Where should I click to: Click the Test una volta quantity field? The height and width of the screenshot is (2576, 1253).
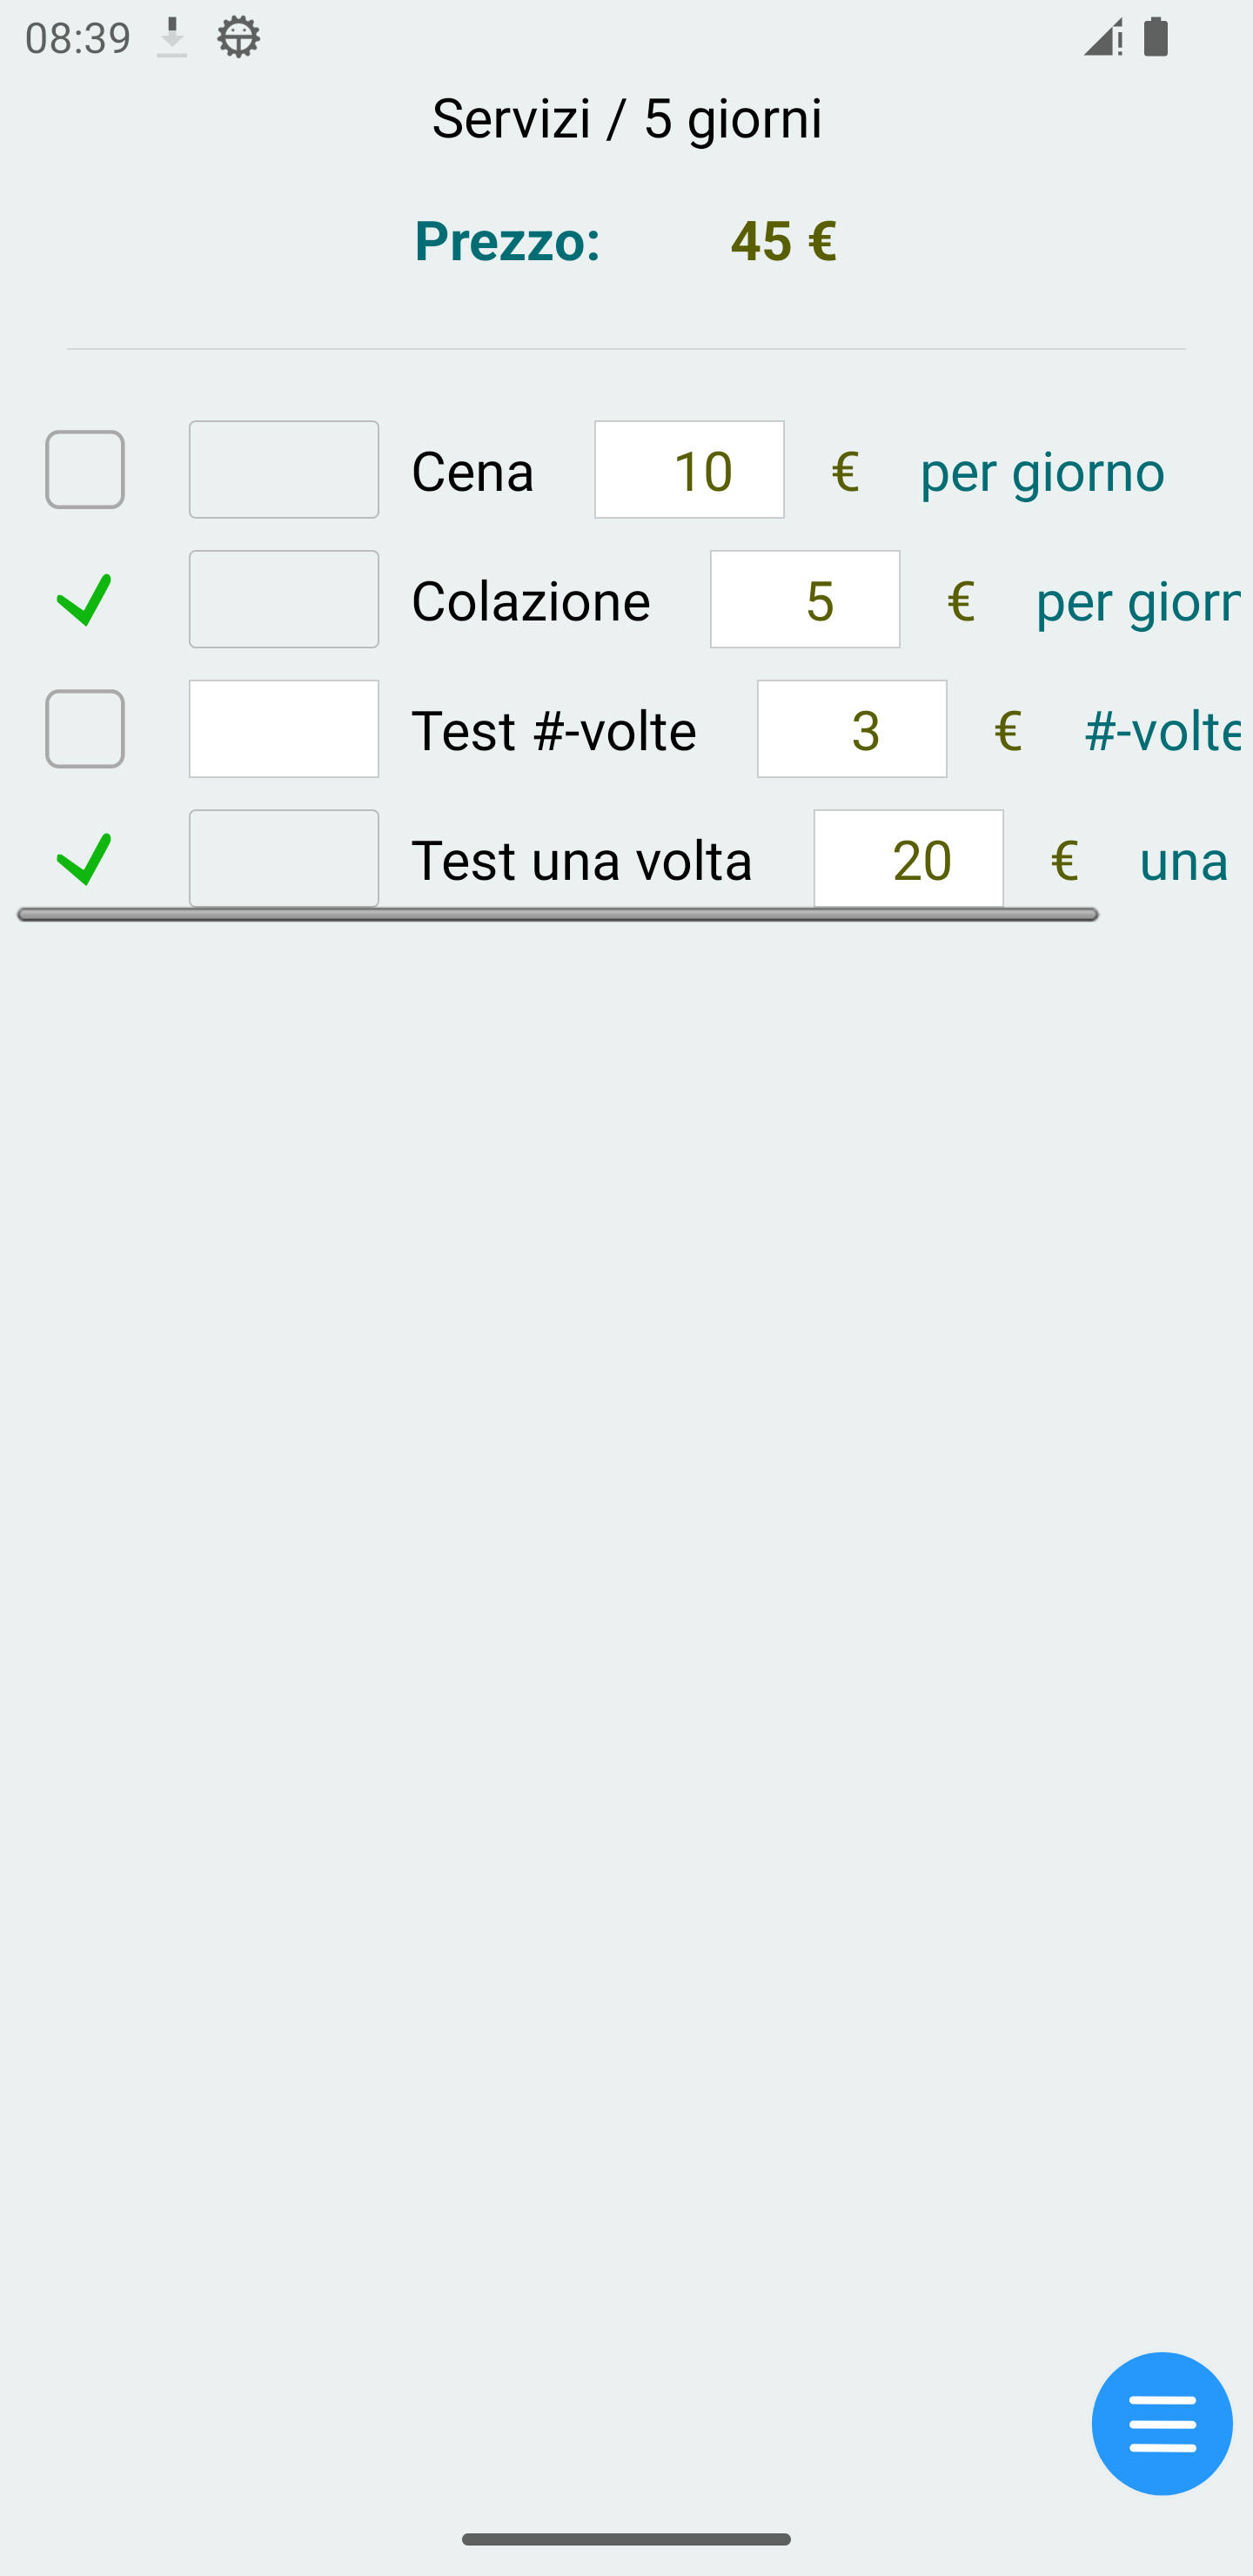point(284,859)
